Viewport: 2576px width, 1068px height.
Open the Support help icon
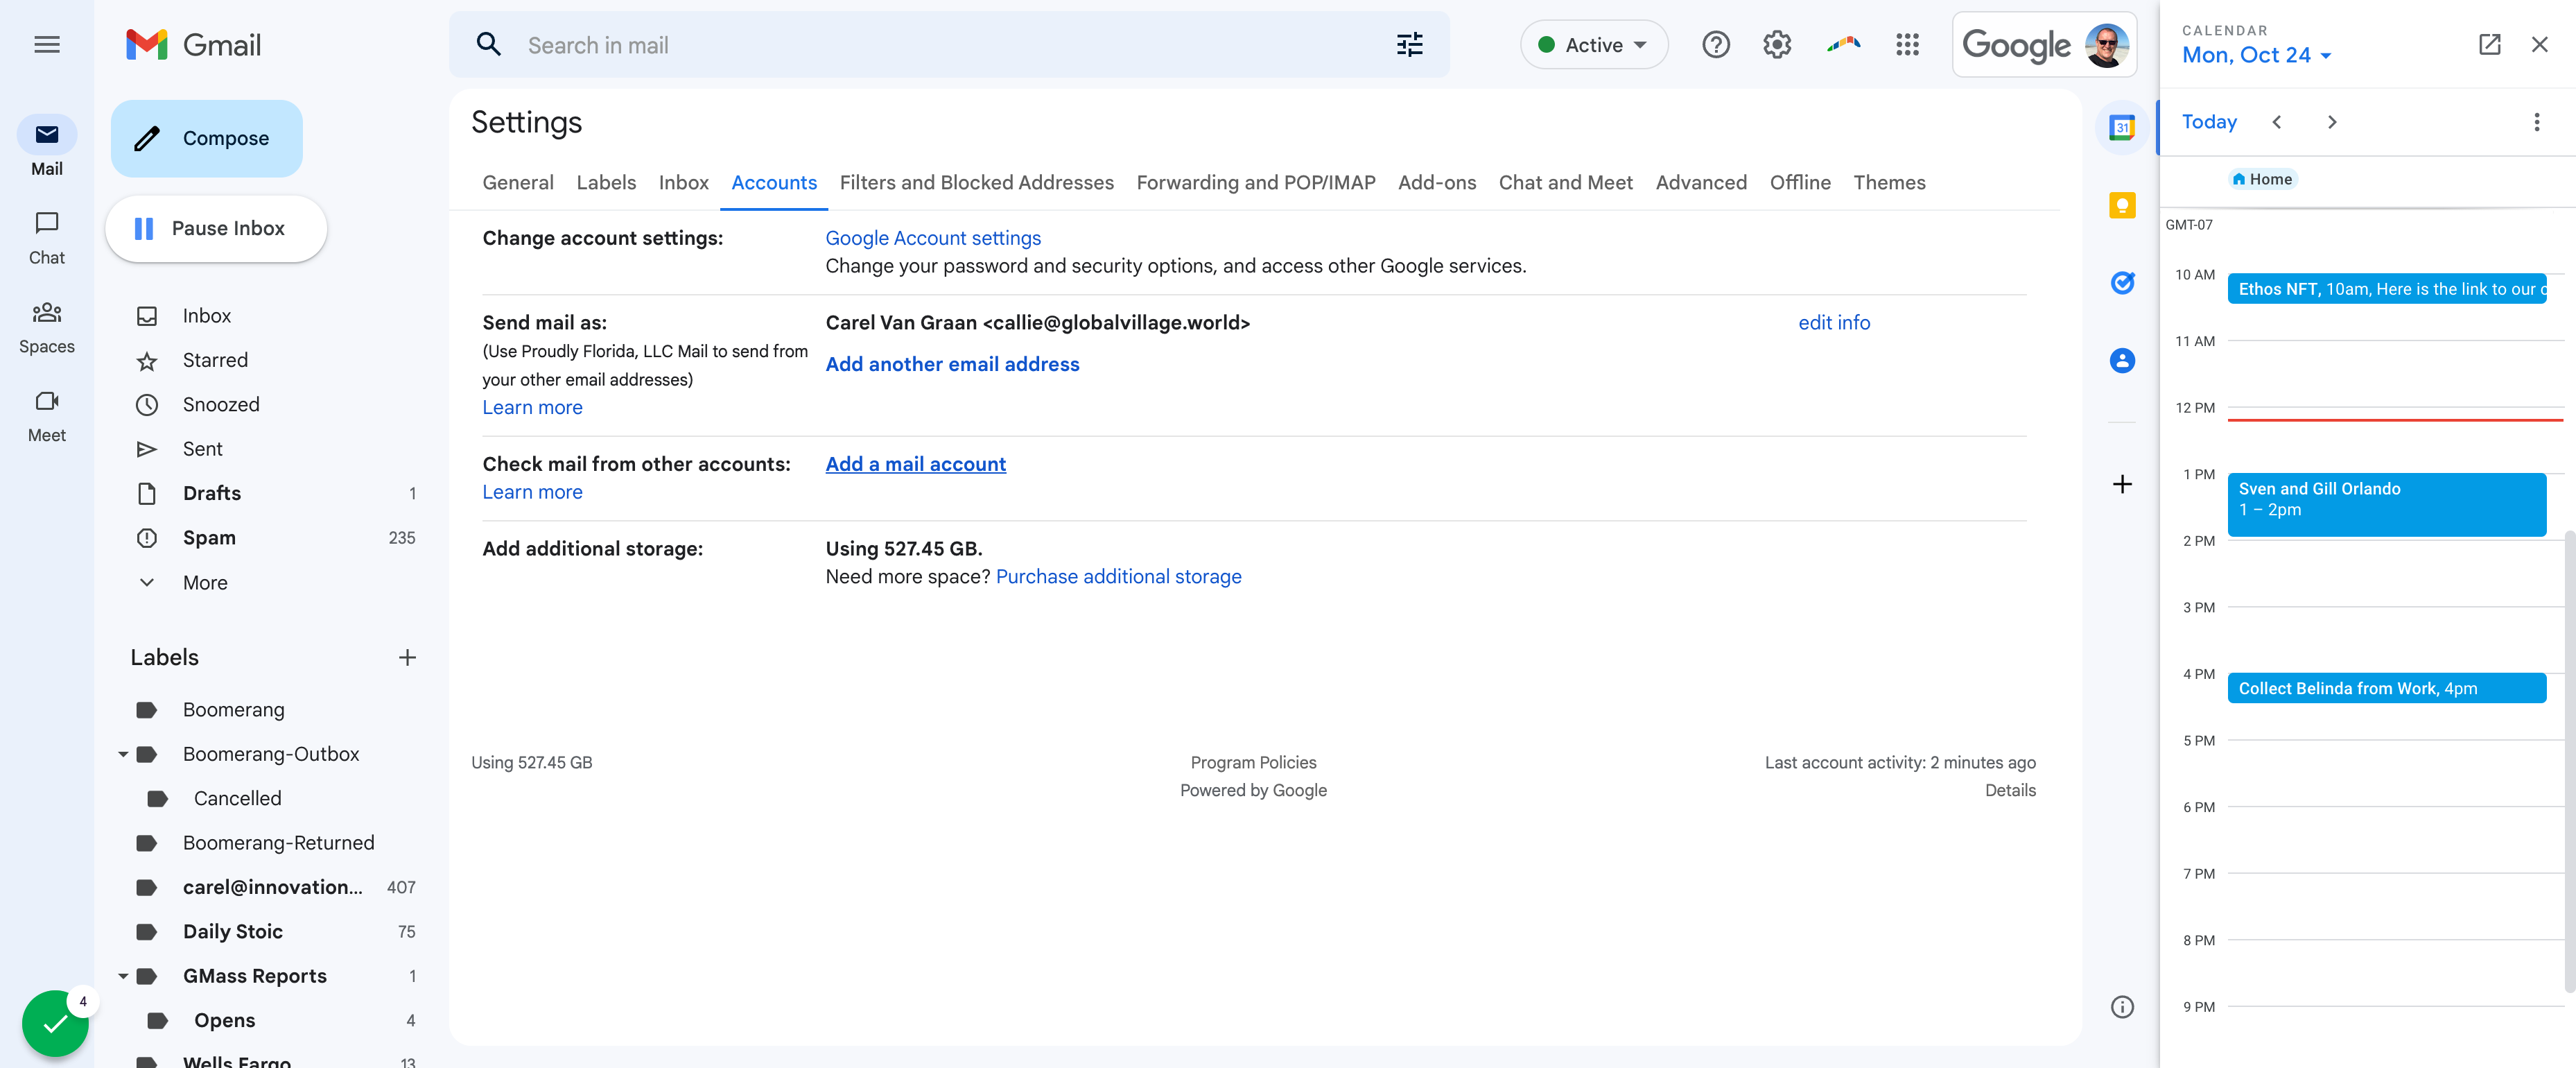pos(1715,45)
